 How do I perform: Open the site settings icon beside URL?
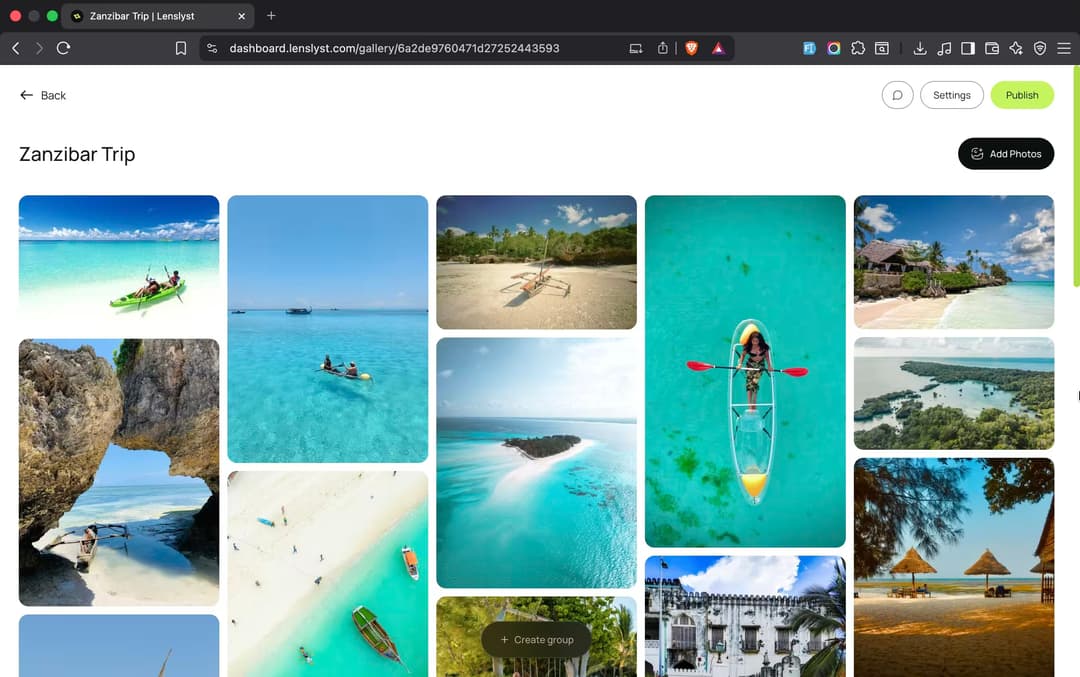212,48
